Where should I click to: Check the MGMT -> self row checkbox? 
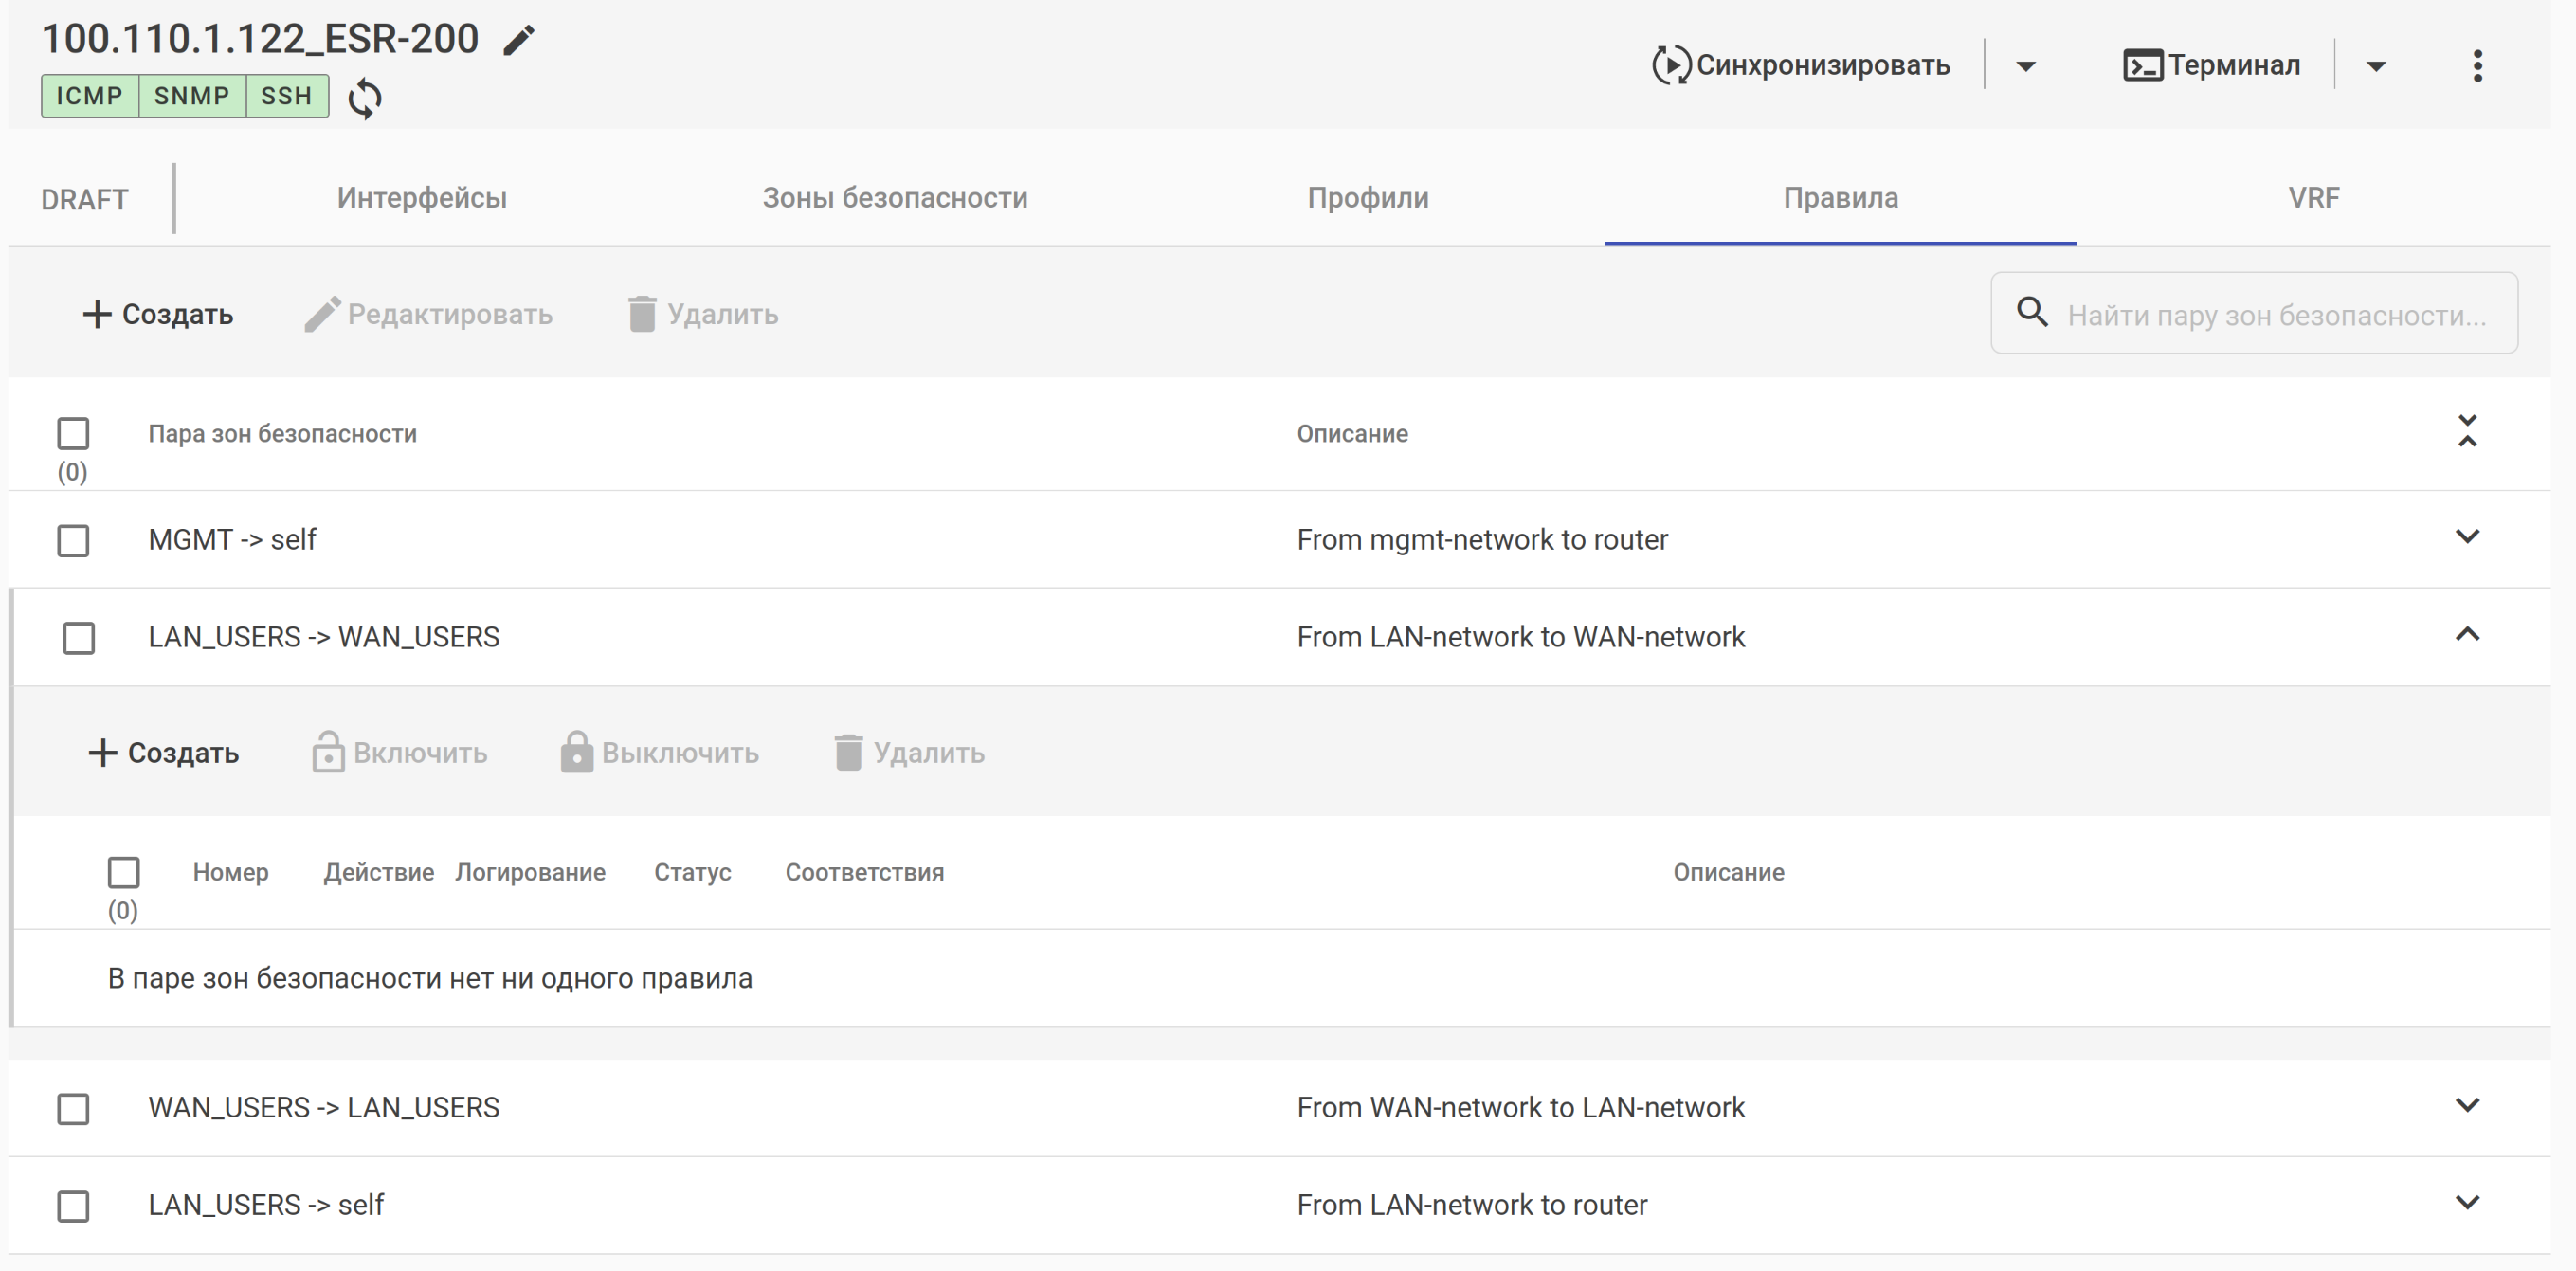coord(73,541)
